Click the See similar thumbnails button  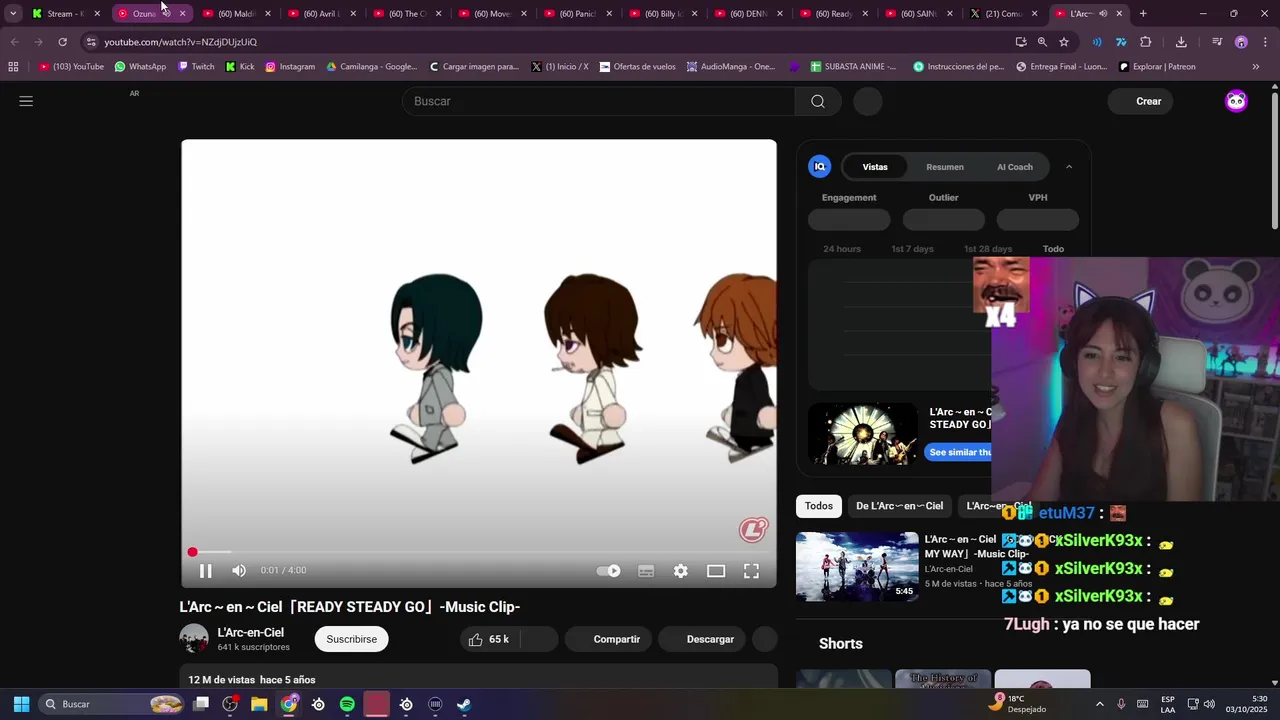958,452
